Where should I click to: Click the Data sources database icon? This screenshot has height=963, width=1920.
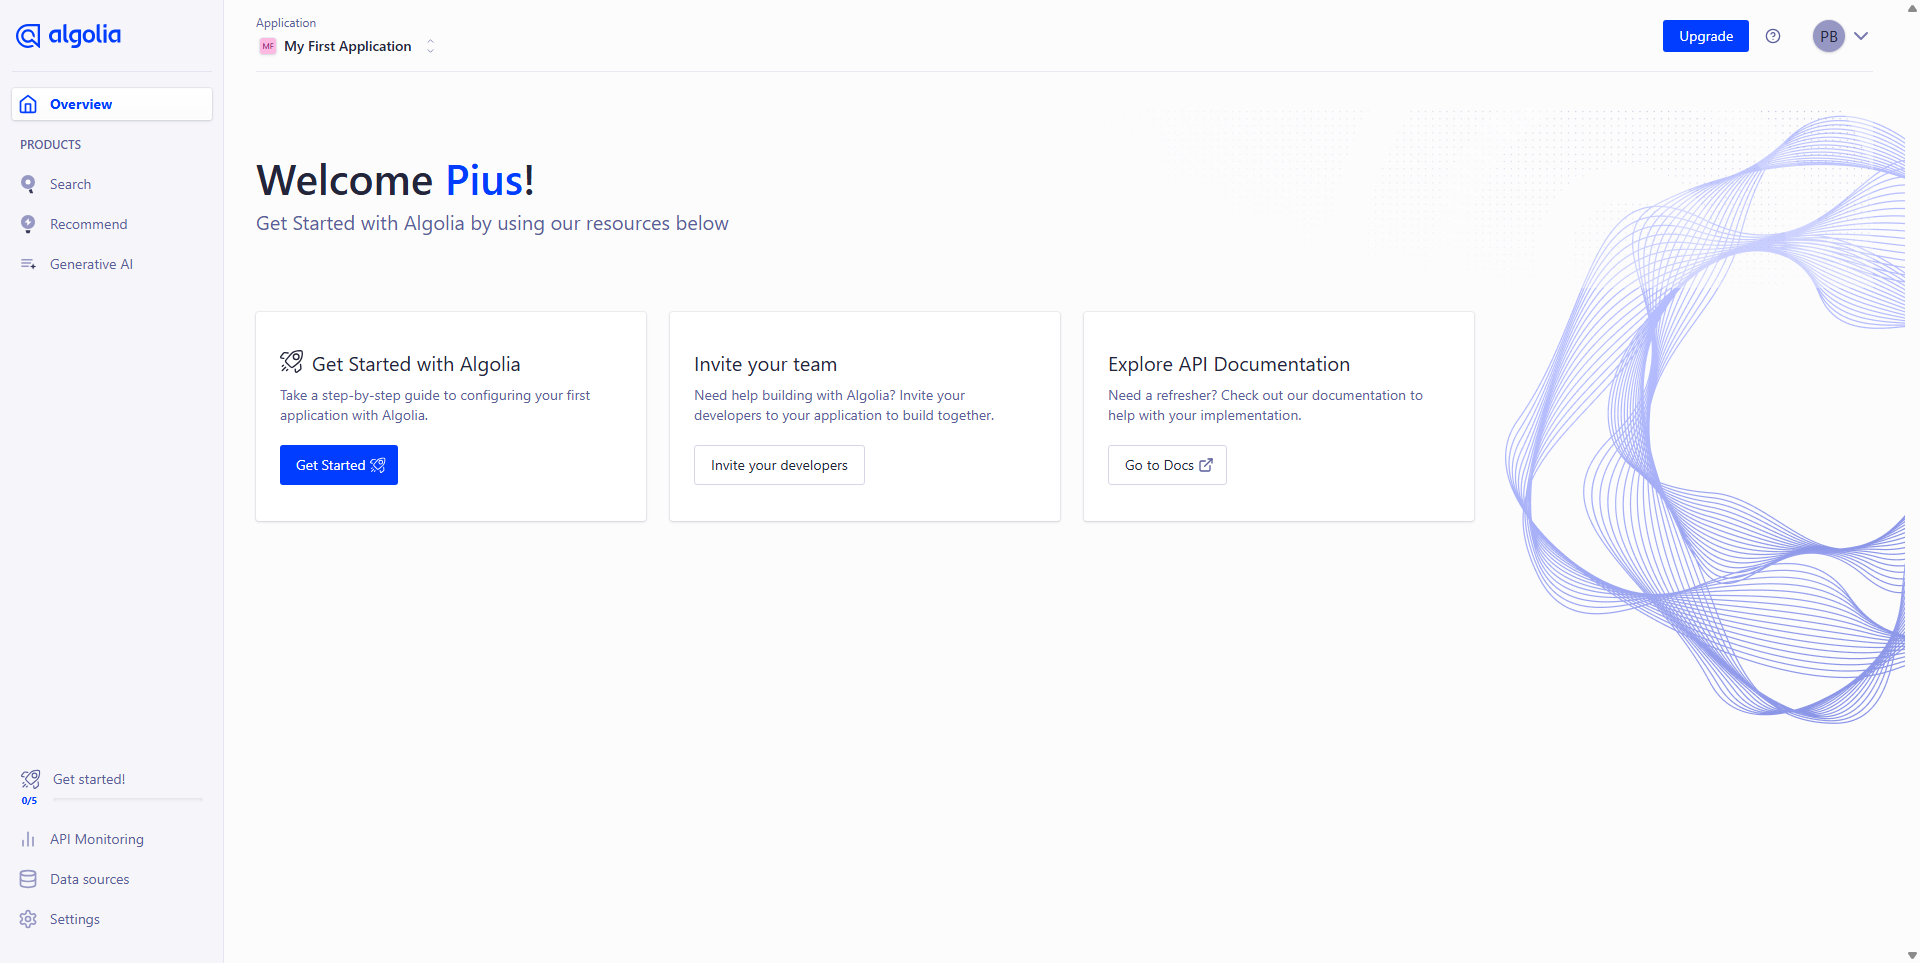tap(28, 879)
